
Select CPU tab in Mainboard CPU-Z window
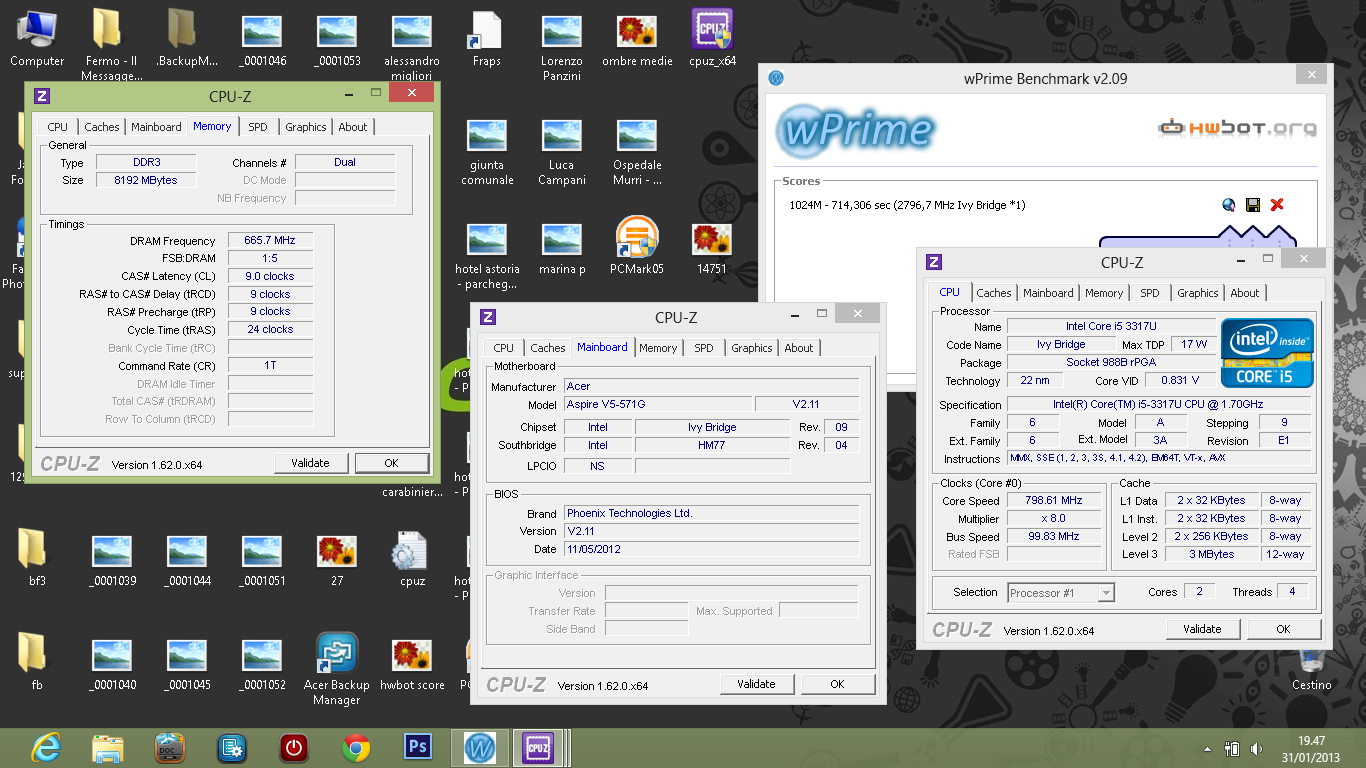[504, 348]
